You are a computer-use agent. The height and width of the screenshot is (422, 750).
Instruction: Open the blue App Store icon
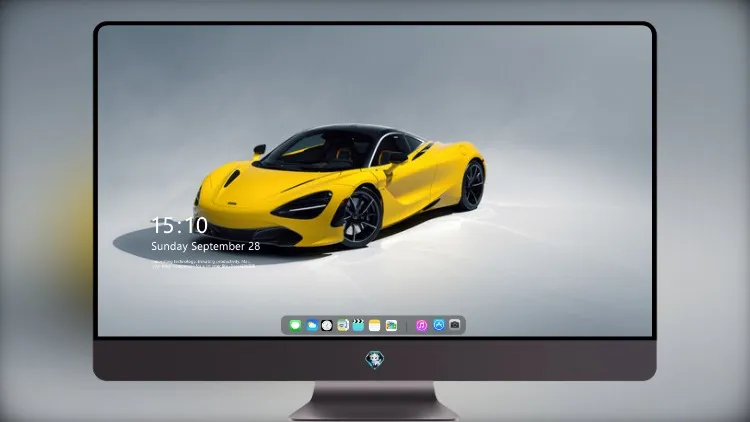pyautogui.click(x=439, y=325)
